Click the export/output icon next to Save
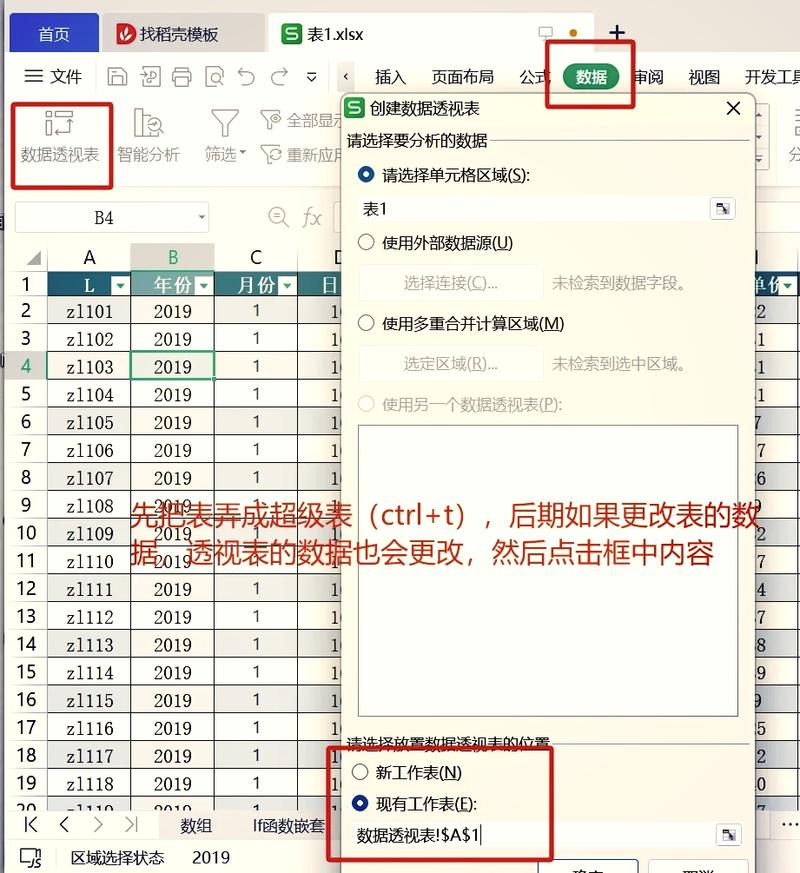This screenshot has width=800, height=873. click(150, 76)
